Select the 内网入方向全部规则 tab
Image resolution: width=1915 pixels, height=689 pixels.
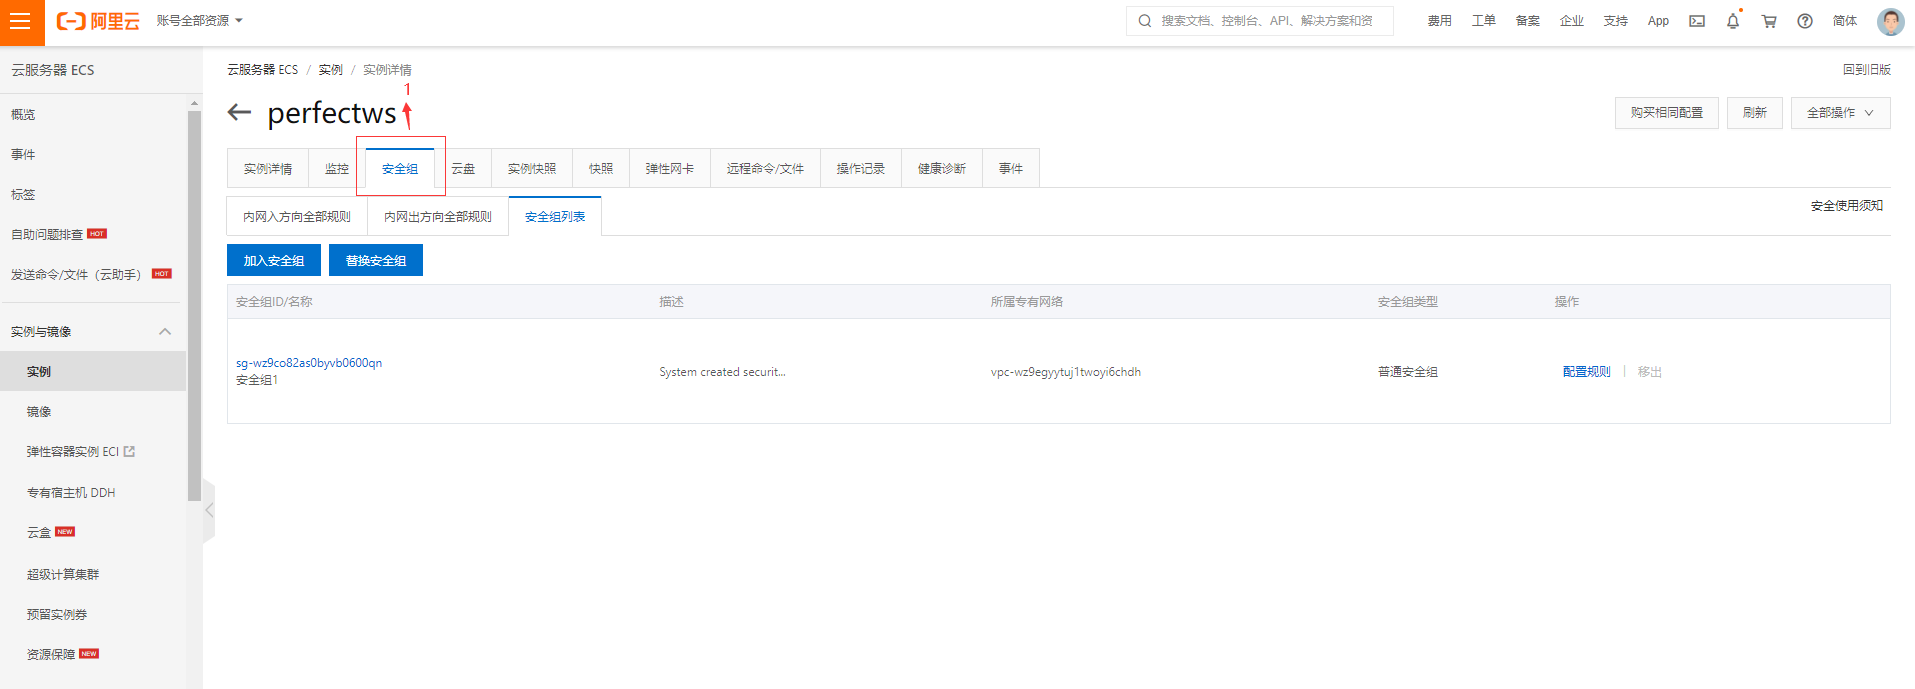pyautogui.click(x=297, y=217)
